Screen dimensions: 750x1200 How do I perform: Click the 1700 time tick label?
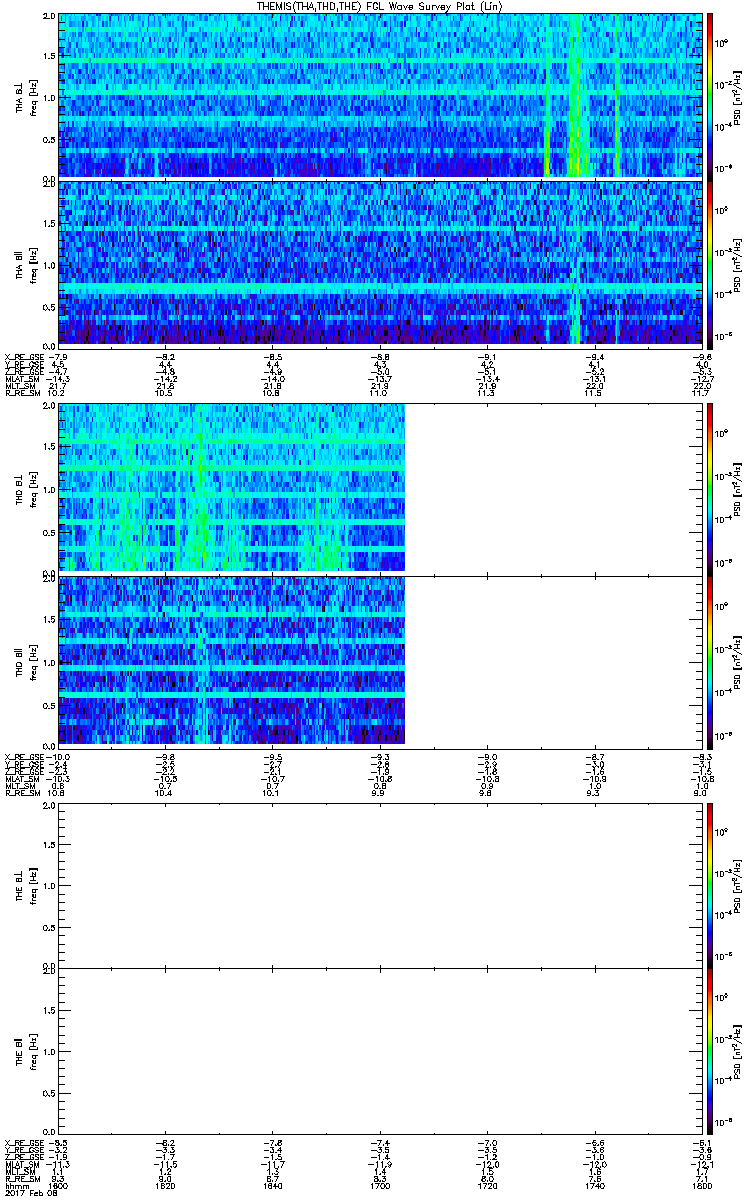pyautogui.click(x=379, y=1187)
